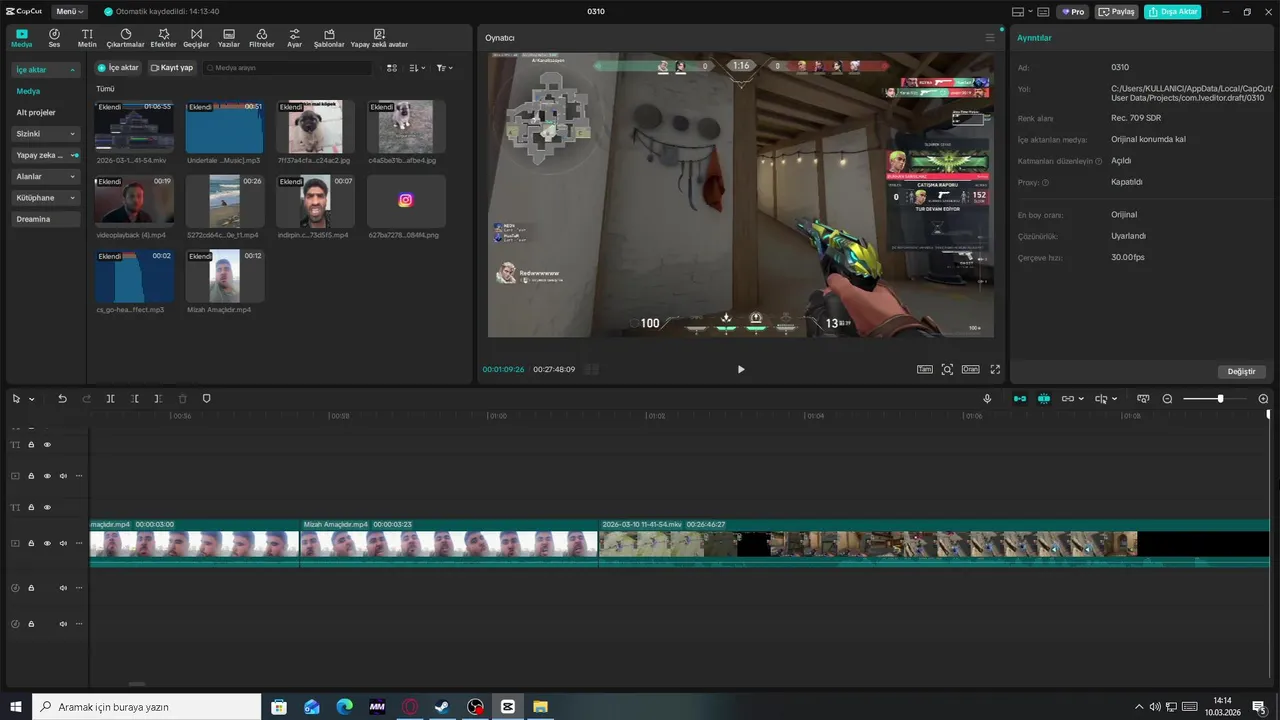1280x720 pixels.
Task: Hide the text track directly above the main video track
Action: coord(47,508)
